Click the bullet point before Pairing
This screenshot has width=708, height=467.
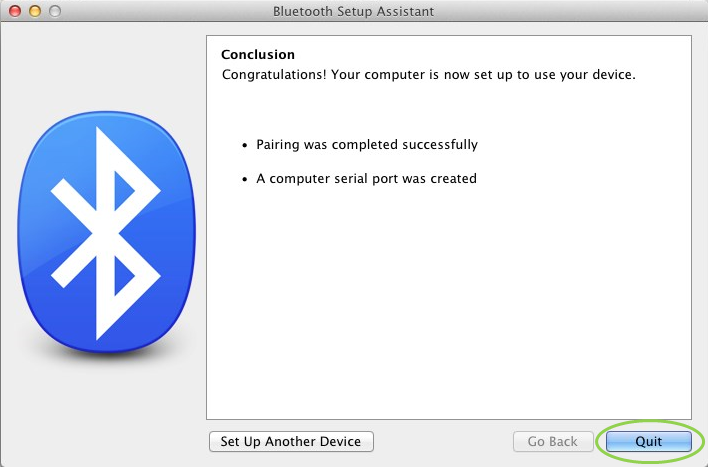point(245,146)
